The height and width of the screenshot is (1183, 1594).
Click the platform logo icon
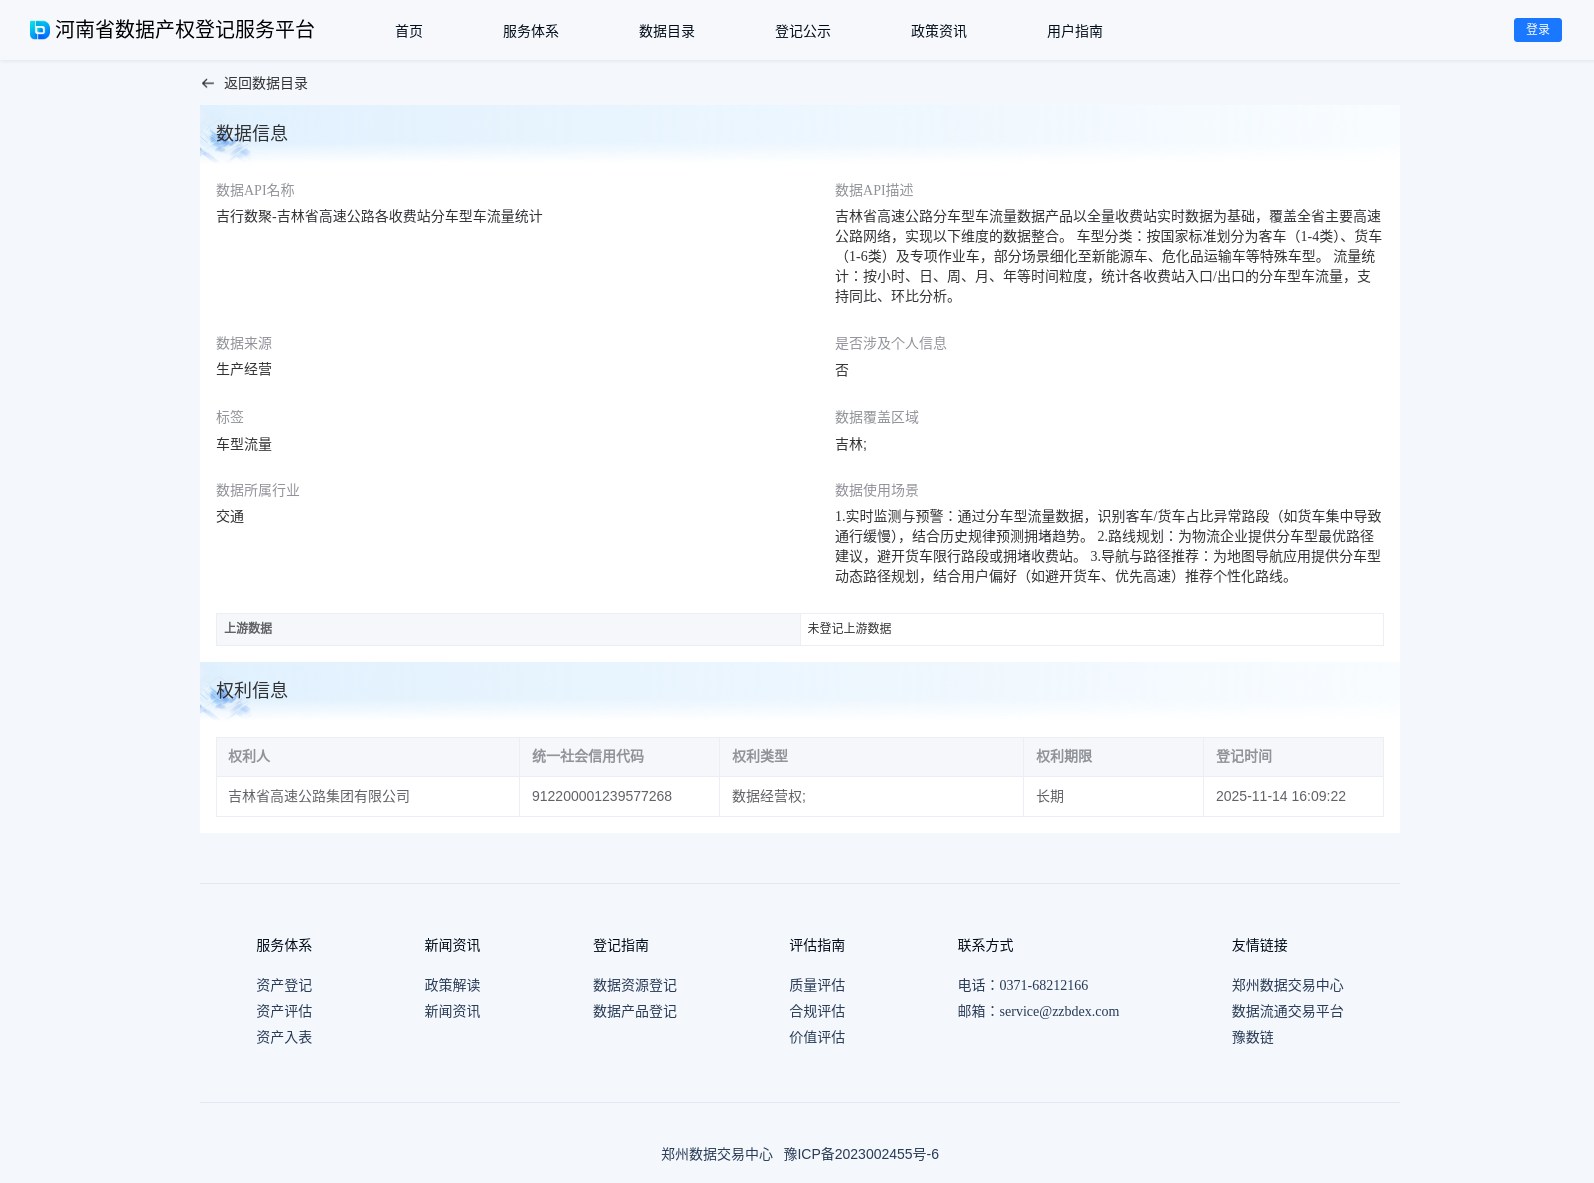click(x=40, y=30)
